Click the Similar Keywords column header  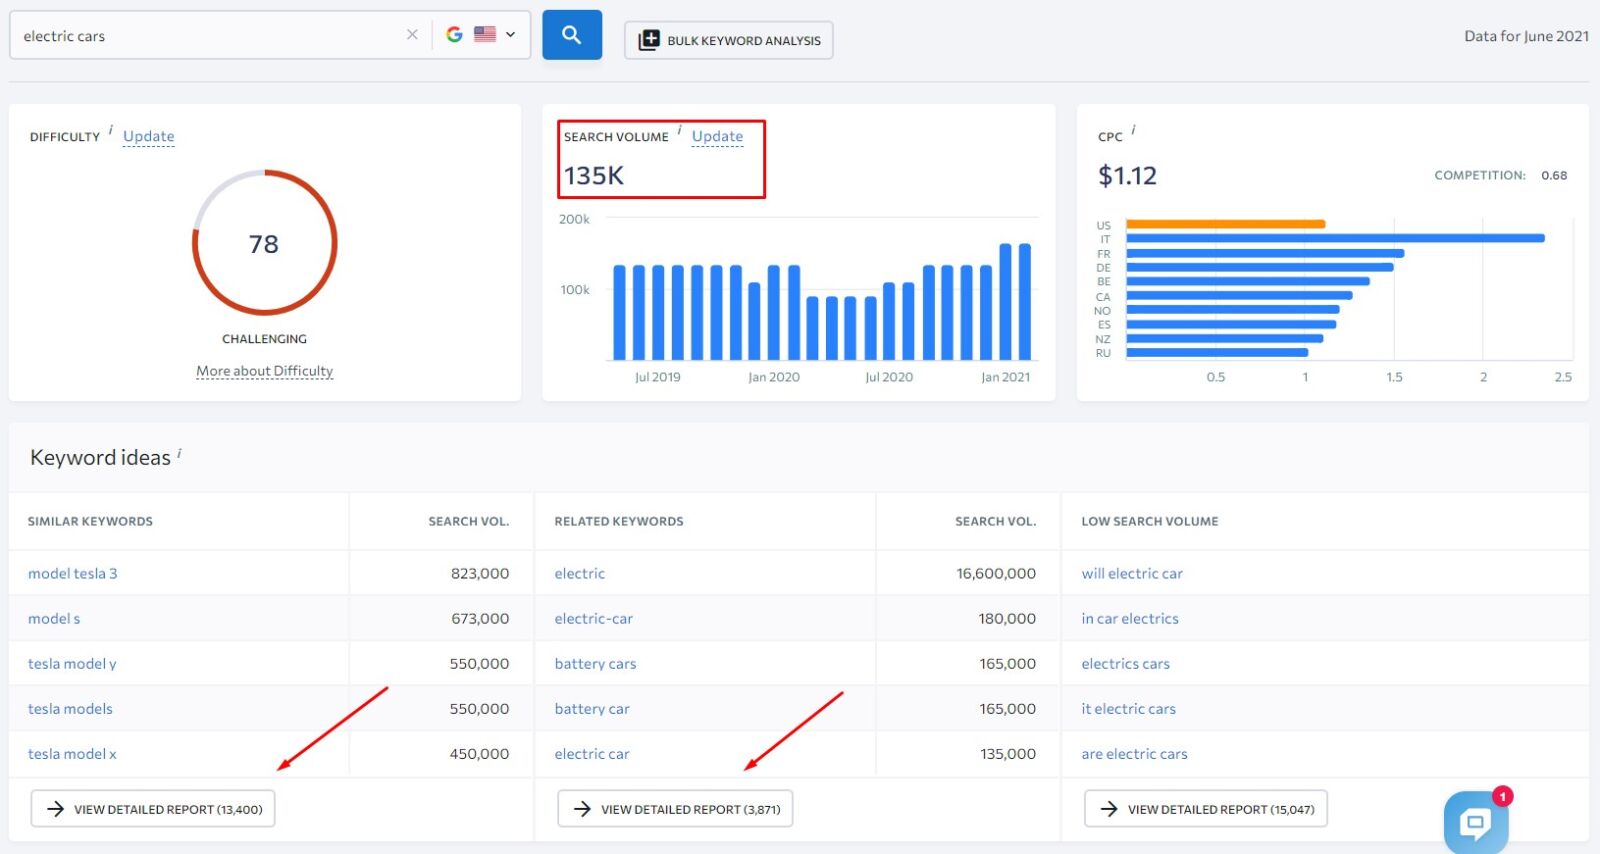tap(90, 521)
